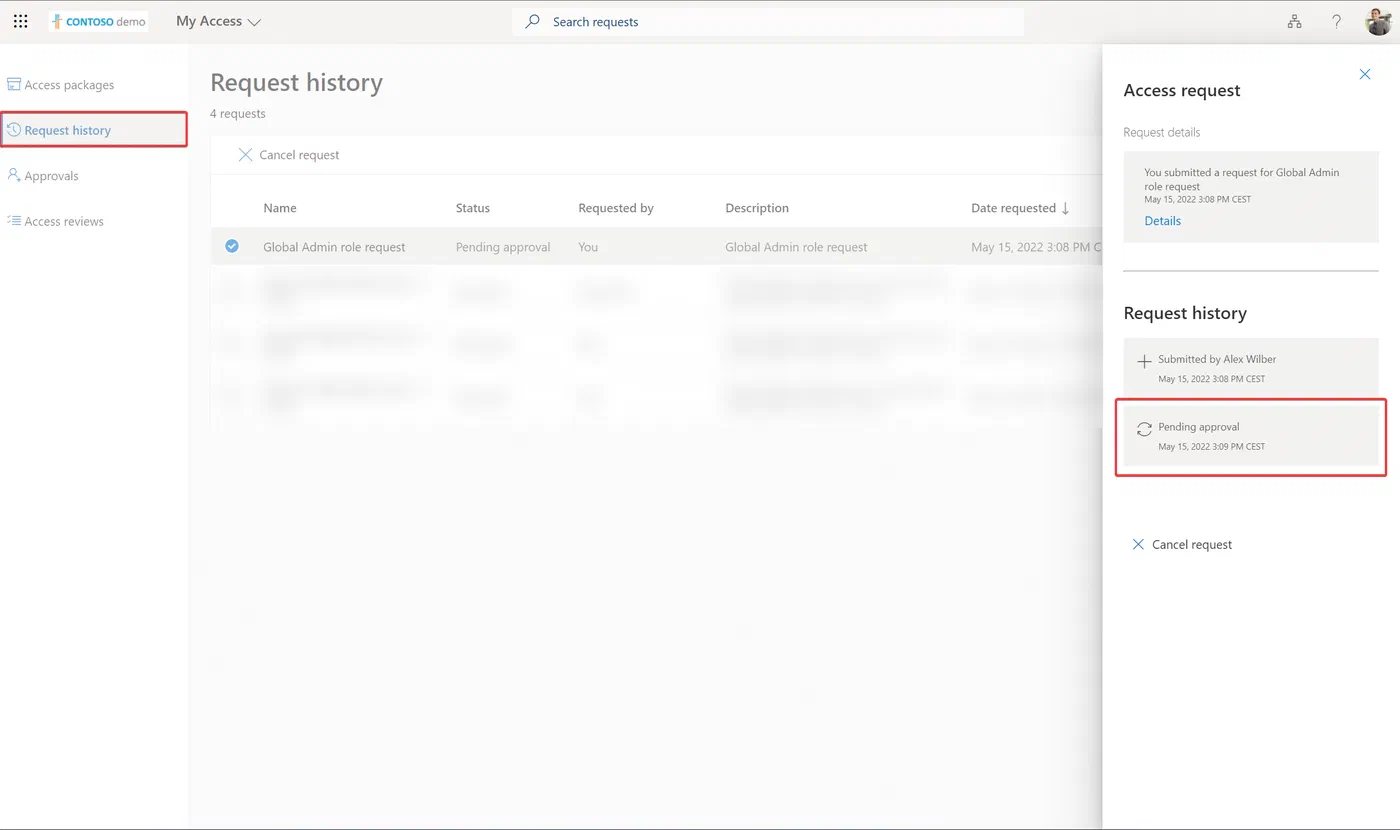
Task: Click Cancel request in the side panel
Action: coord(1182,545)
